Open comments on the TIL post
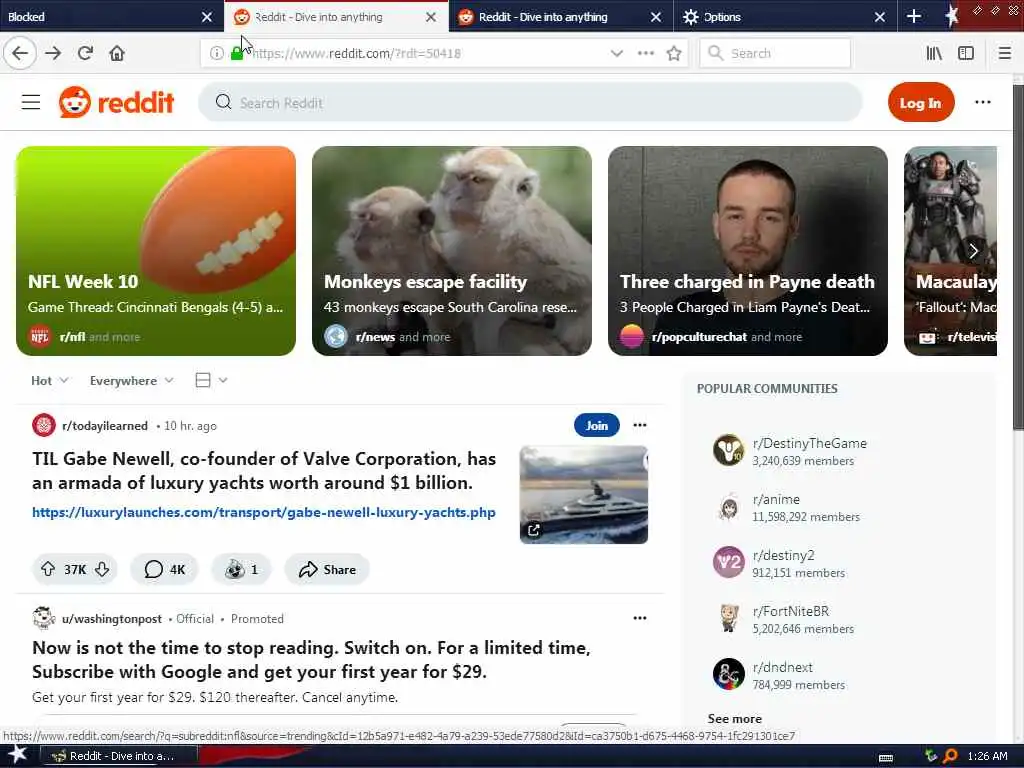This screenshot has width=1024, height=768. [164, 569]
